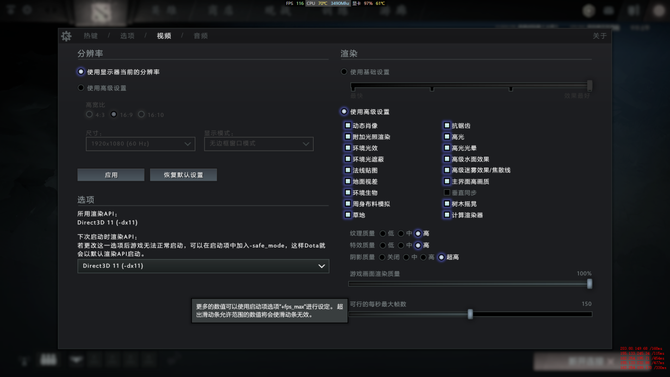
Task: Choose the 16:10 aspect ratio
Action: click(x=141, y=115)
